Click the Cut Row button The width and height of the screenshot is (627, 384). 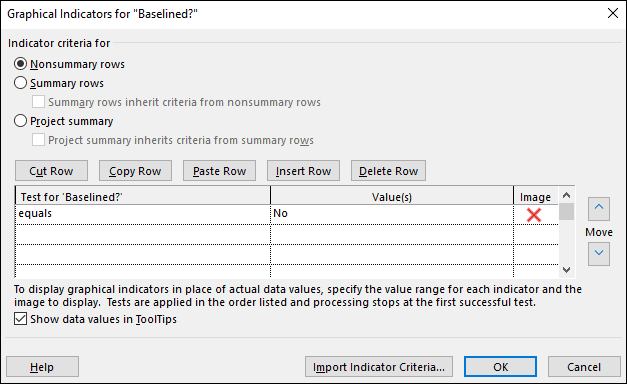51,171
